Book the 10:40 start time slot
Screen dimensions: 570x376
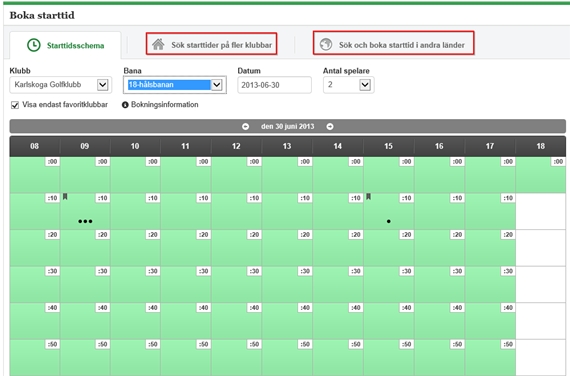click(136, 321)
